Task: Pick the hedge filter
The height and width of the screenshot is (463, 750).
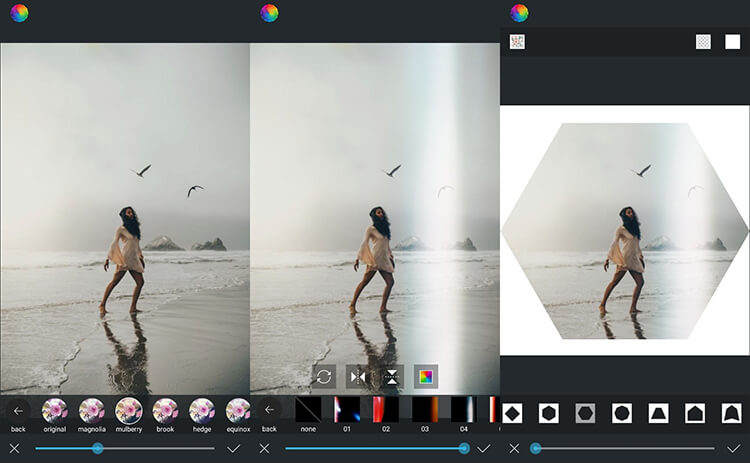Action: point(202,410)
